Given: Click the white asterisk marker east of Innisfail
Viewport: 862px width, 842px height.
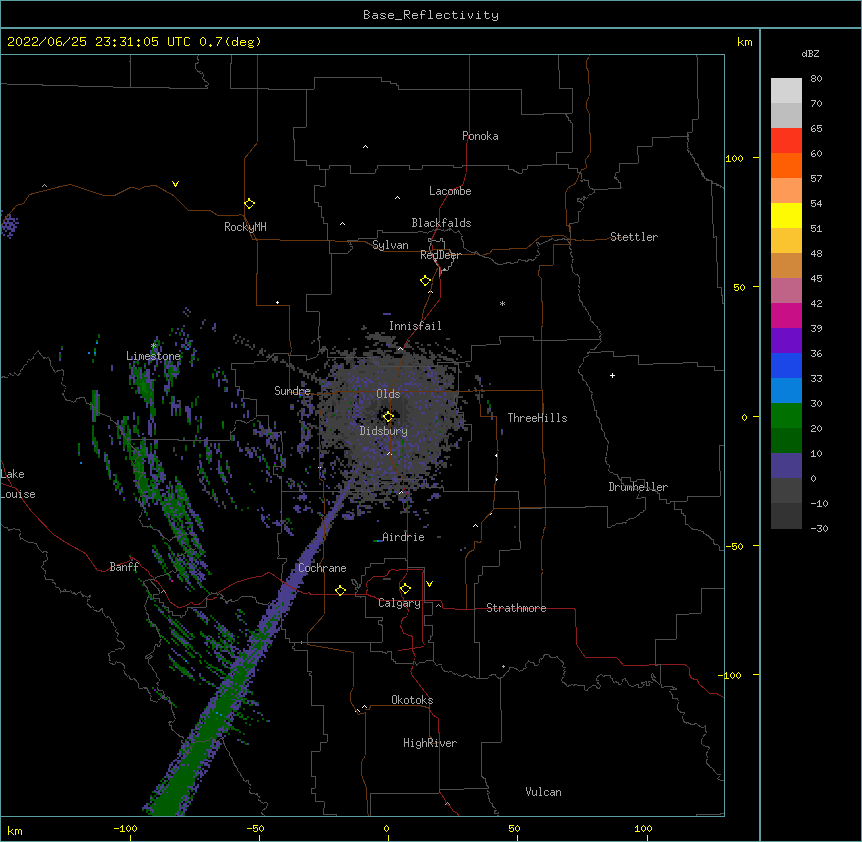Looking at the screenshot, I should 502,303.
